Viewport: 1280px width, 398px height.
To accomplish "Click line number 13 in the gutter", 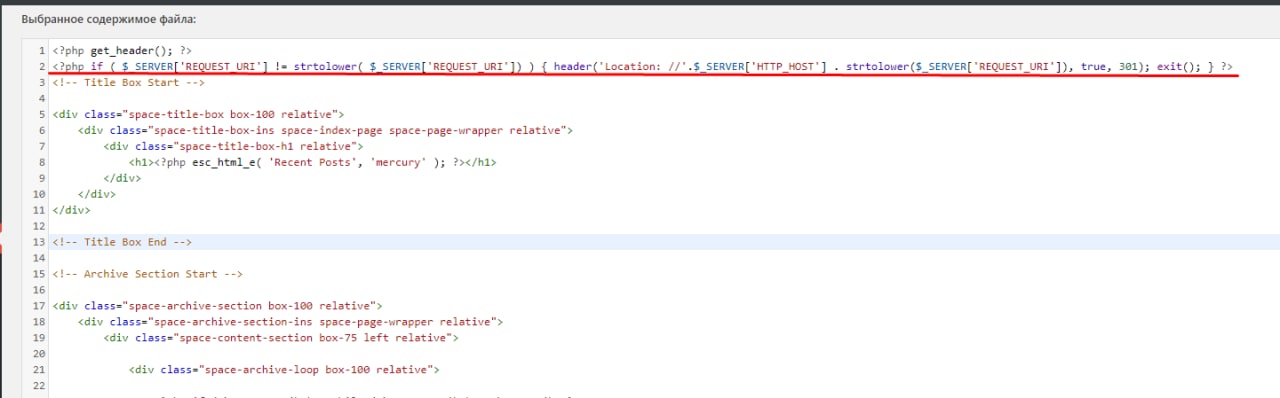I will (39, 242).
